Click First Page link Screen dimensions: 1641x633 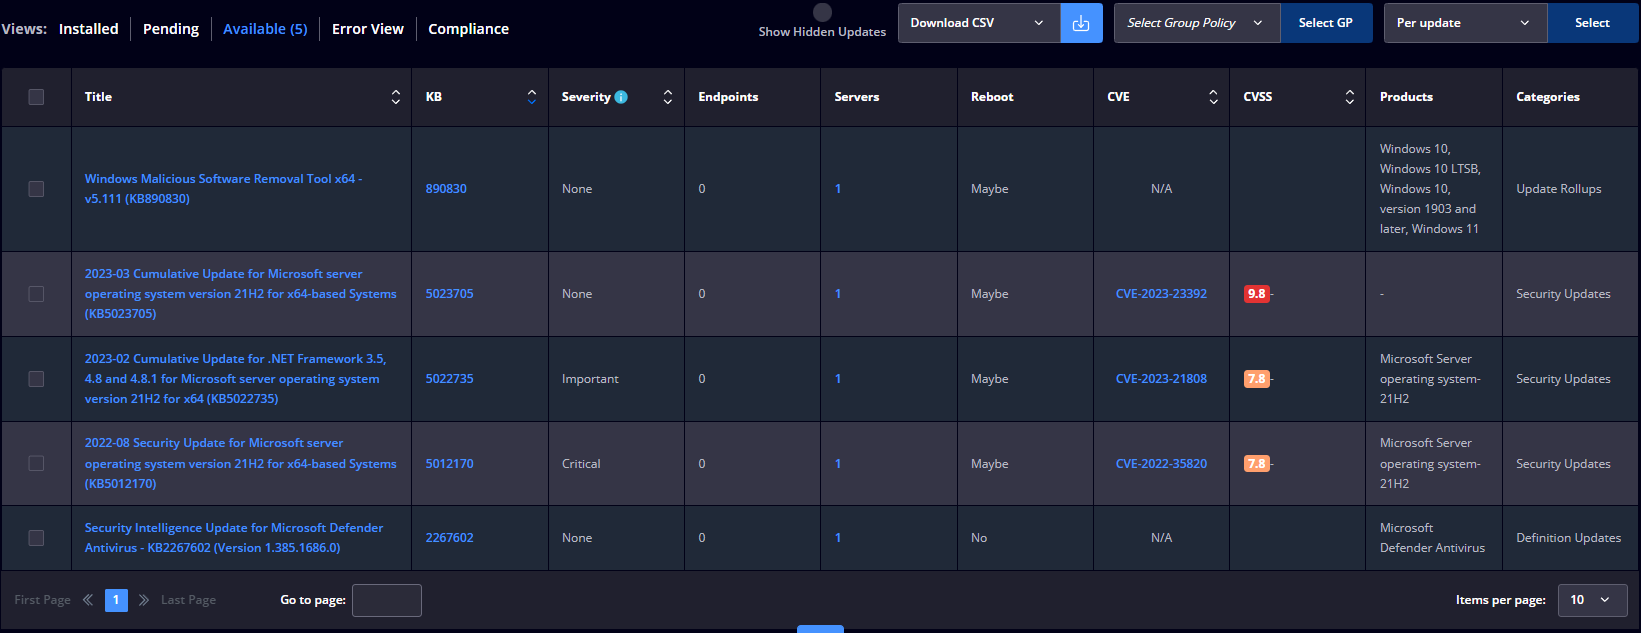tap(42, 600)
